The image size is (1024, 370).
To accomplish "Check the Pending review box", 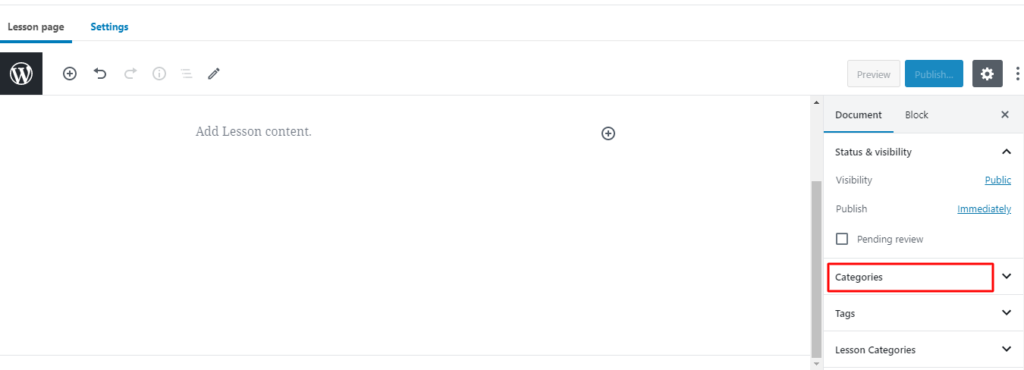I will [842, 239].
